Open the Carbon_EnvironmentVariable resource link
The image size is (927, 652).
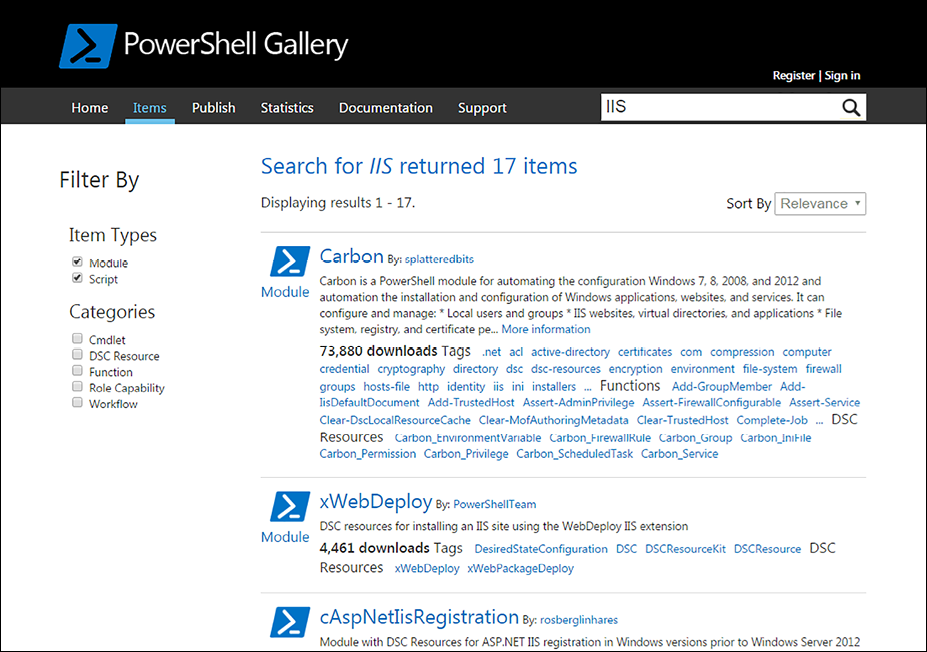[468, 438]
